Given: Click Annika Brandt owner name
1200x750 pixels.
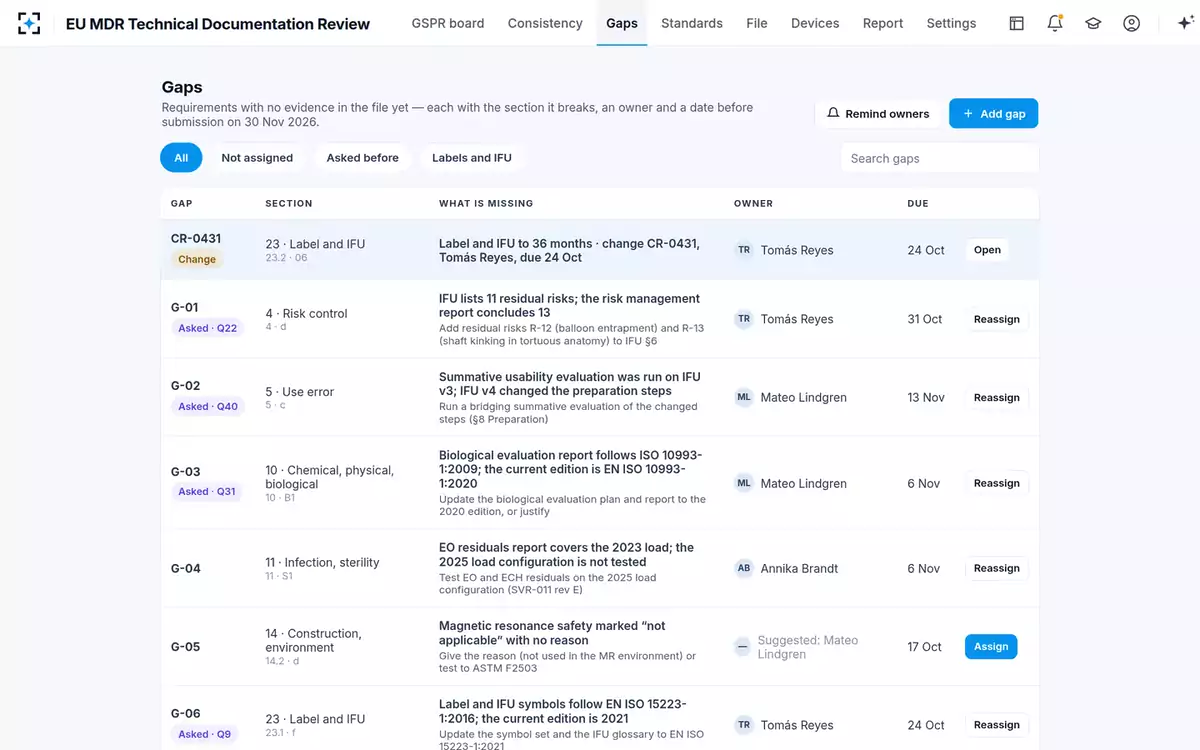Looking at the screenshot, I should click(800, 568).
